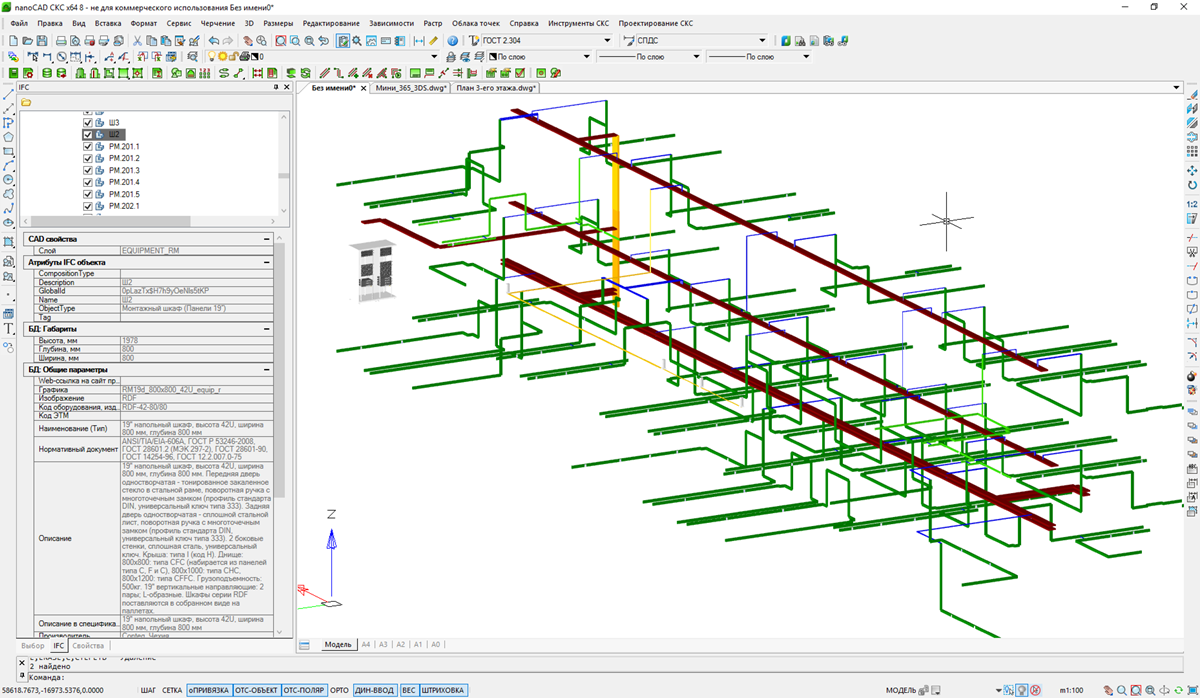Select the Text tool in left toolbar

click(8, 328)
